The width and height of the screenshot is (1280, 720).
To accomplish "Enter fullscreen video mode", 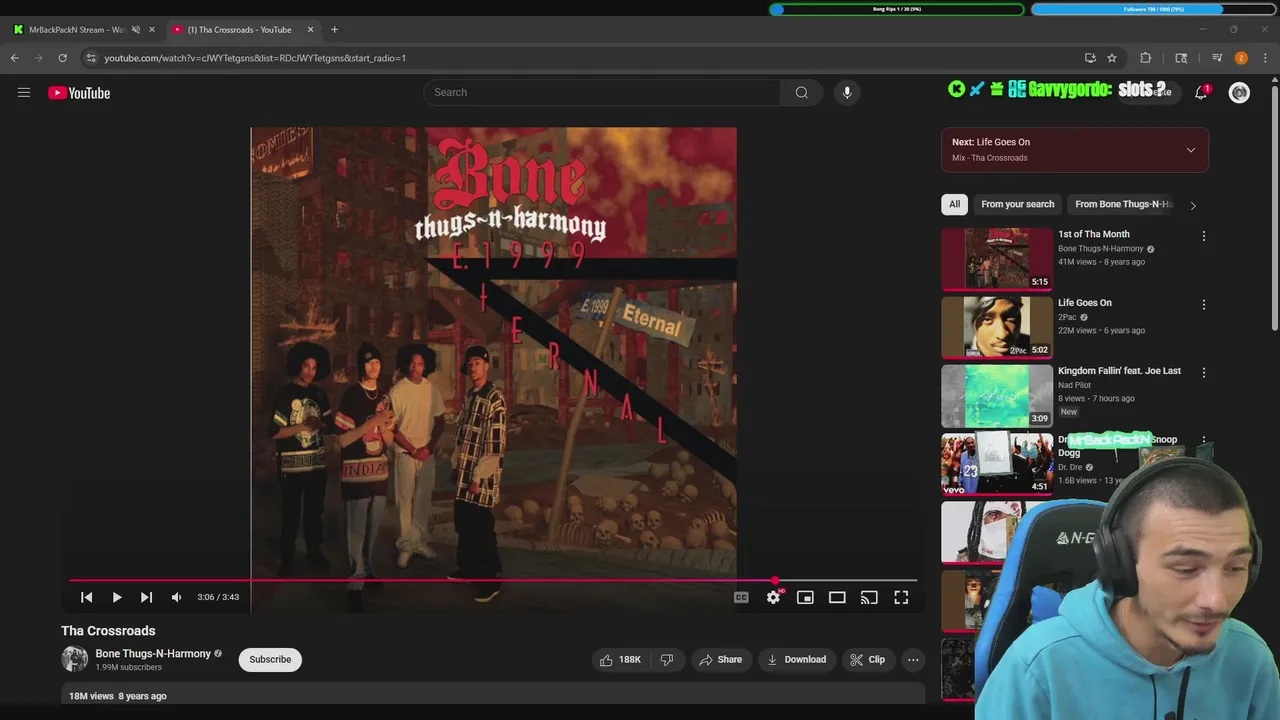I will pyautogui.click(x=901, y=597).
